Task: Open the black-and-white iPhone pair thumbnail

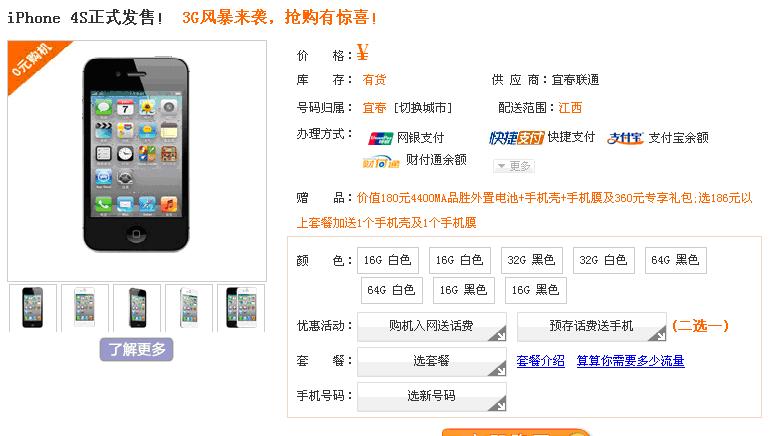Action: pyautogui.click(x=241, y=308)
